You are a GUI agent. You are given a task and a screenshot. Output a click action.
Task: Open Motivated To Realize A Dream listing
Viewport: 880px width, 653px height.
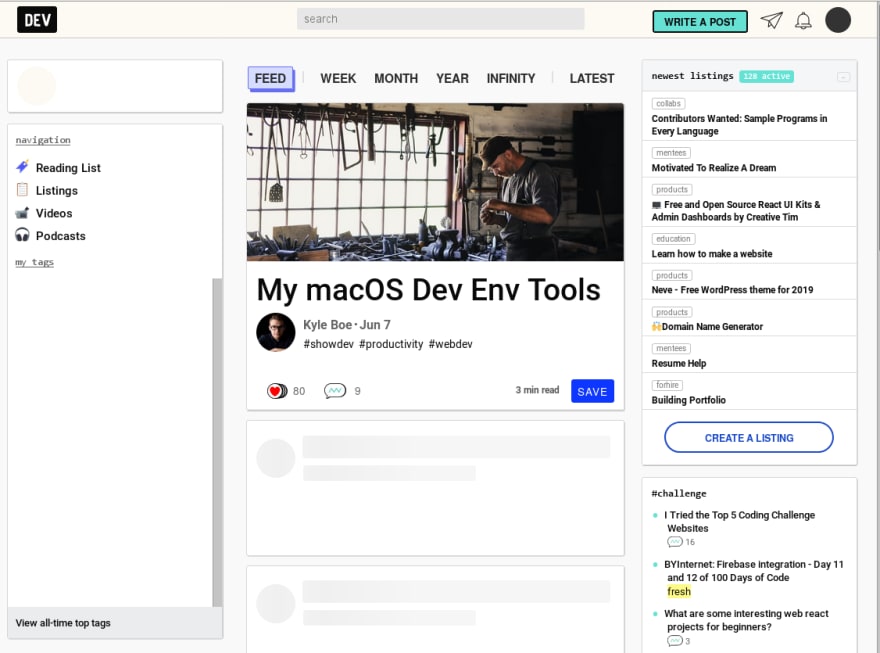[713, 168]
